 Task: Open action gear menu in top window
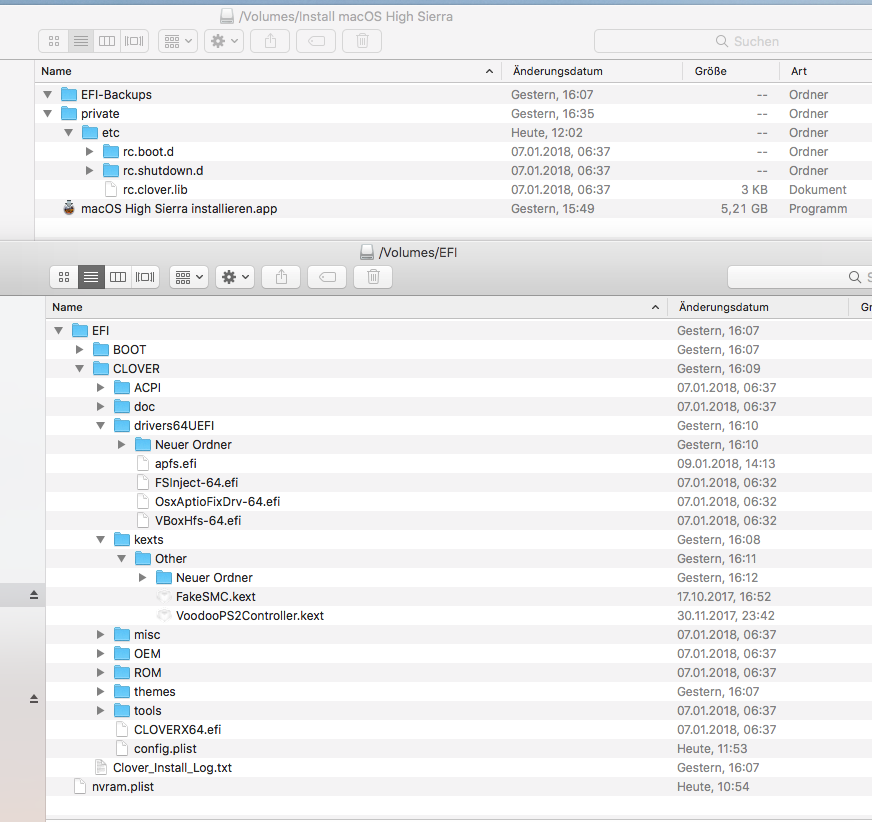coord(224,41)
